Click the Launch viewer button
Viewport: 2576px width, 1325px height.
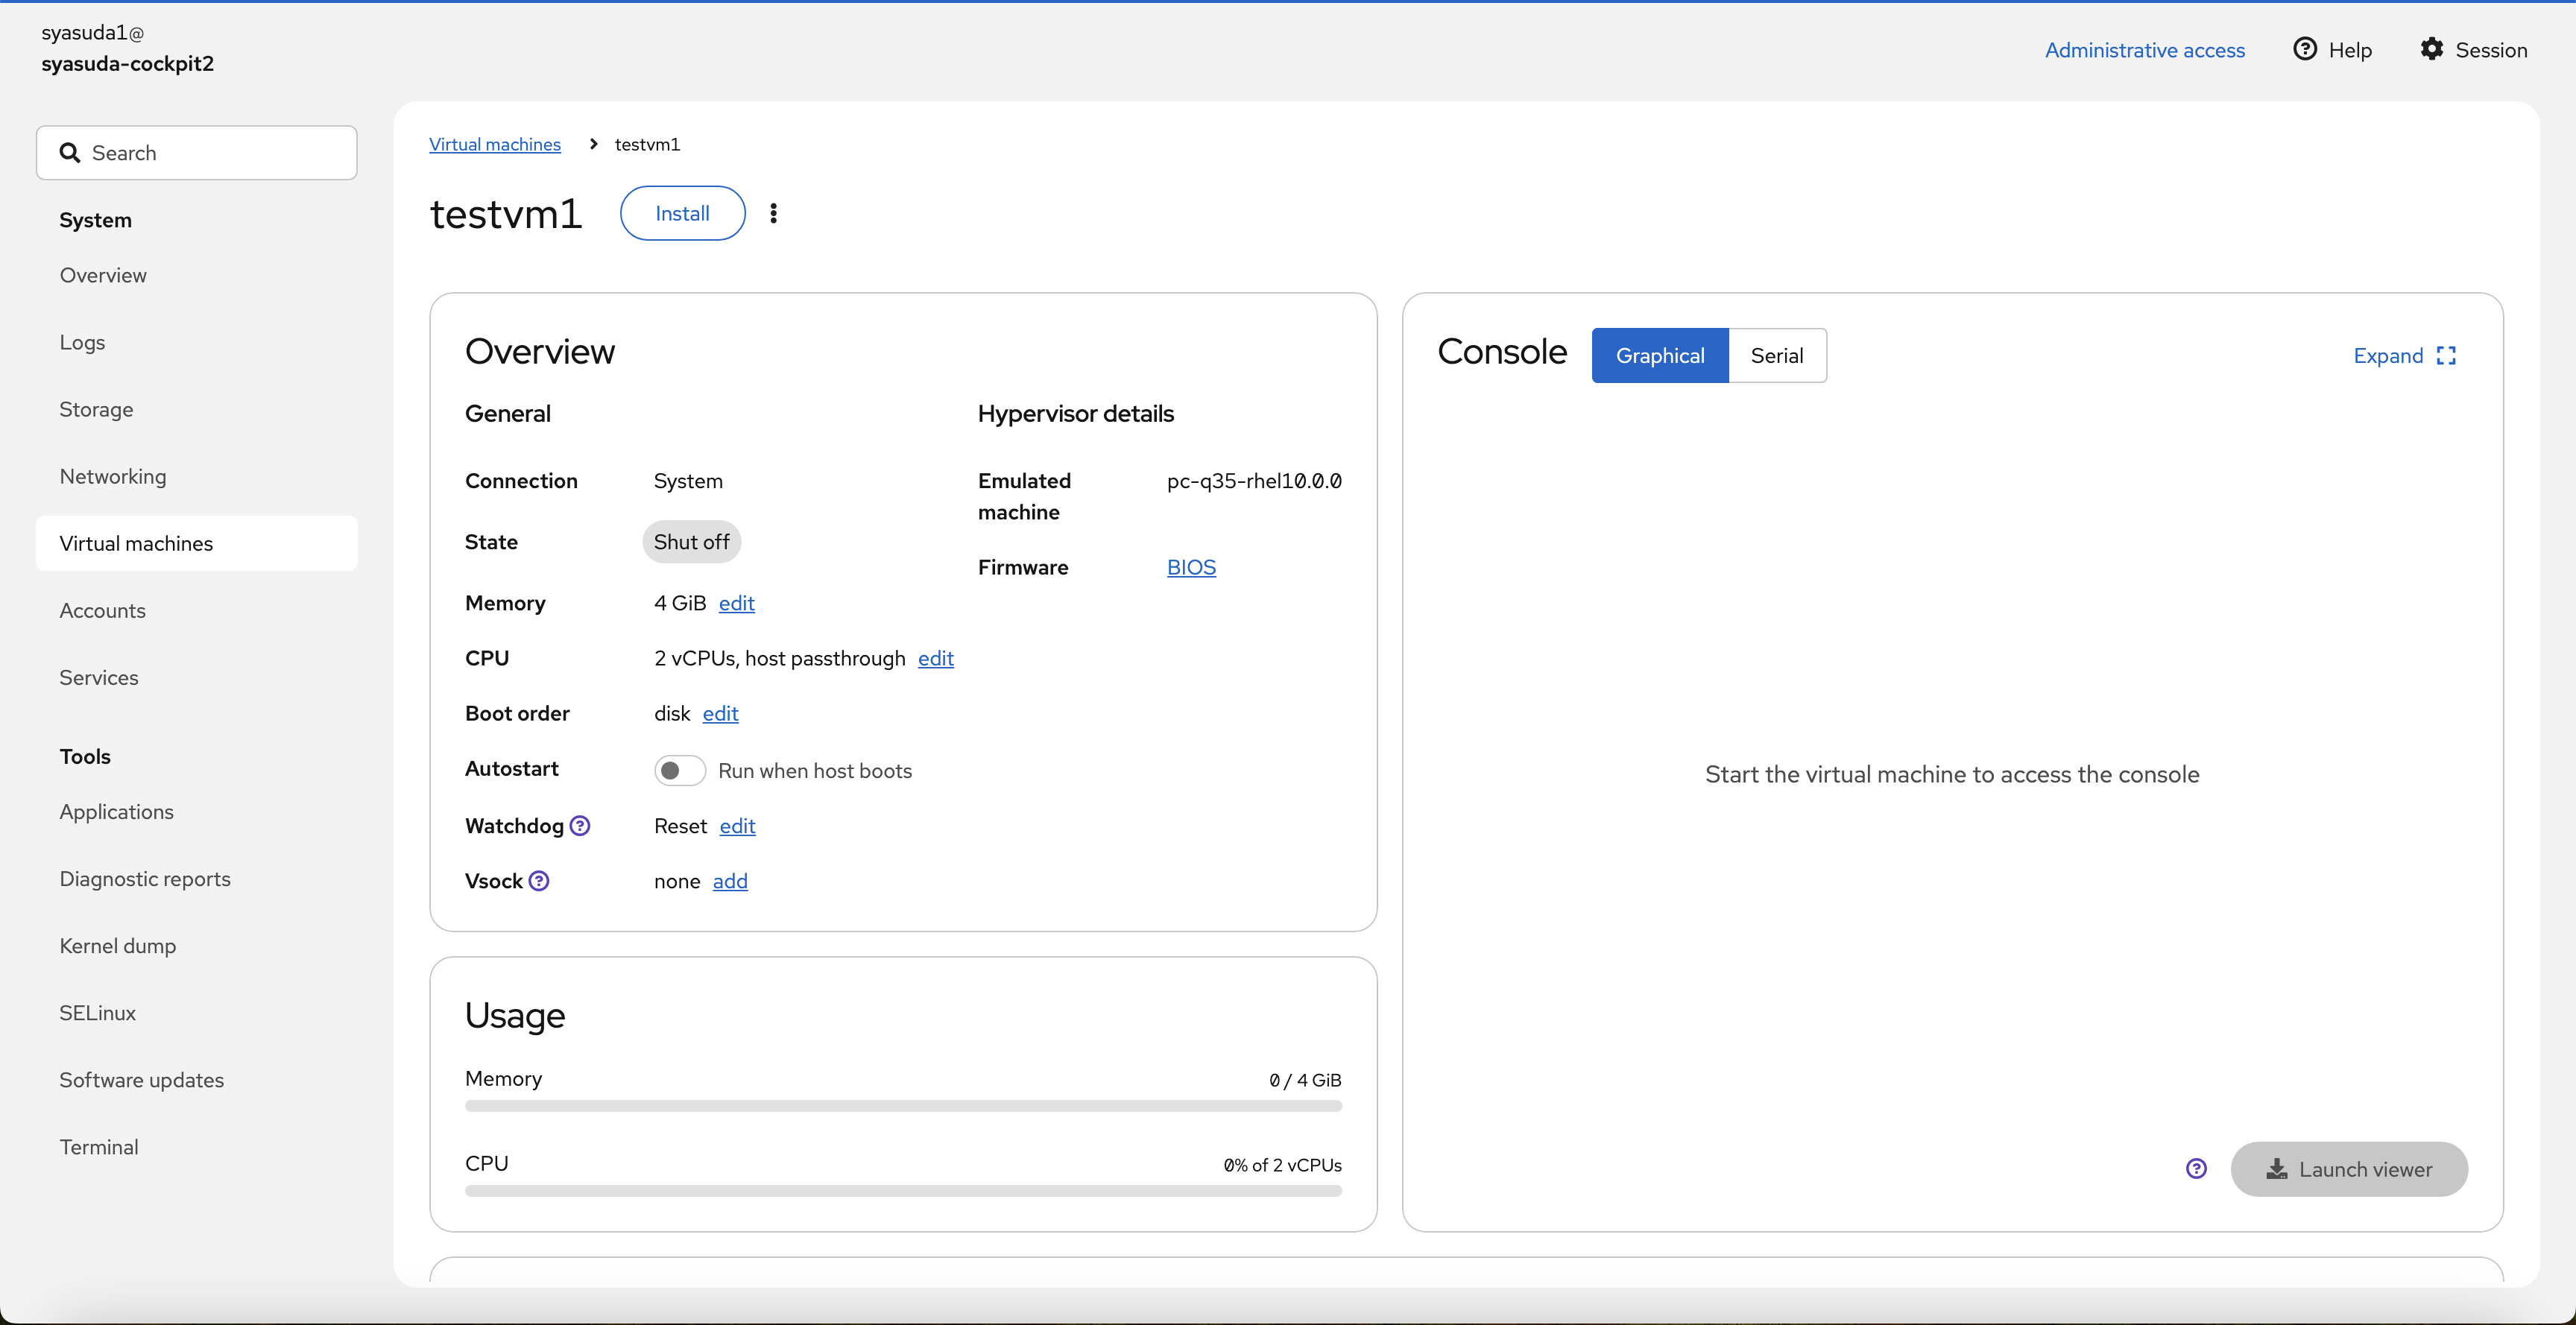click(2348, 1168)
